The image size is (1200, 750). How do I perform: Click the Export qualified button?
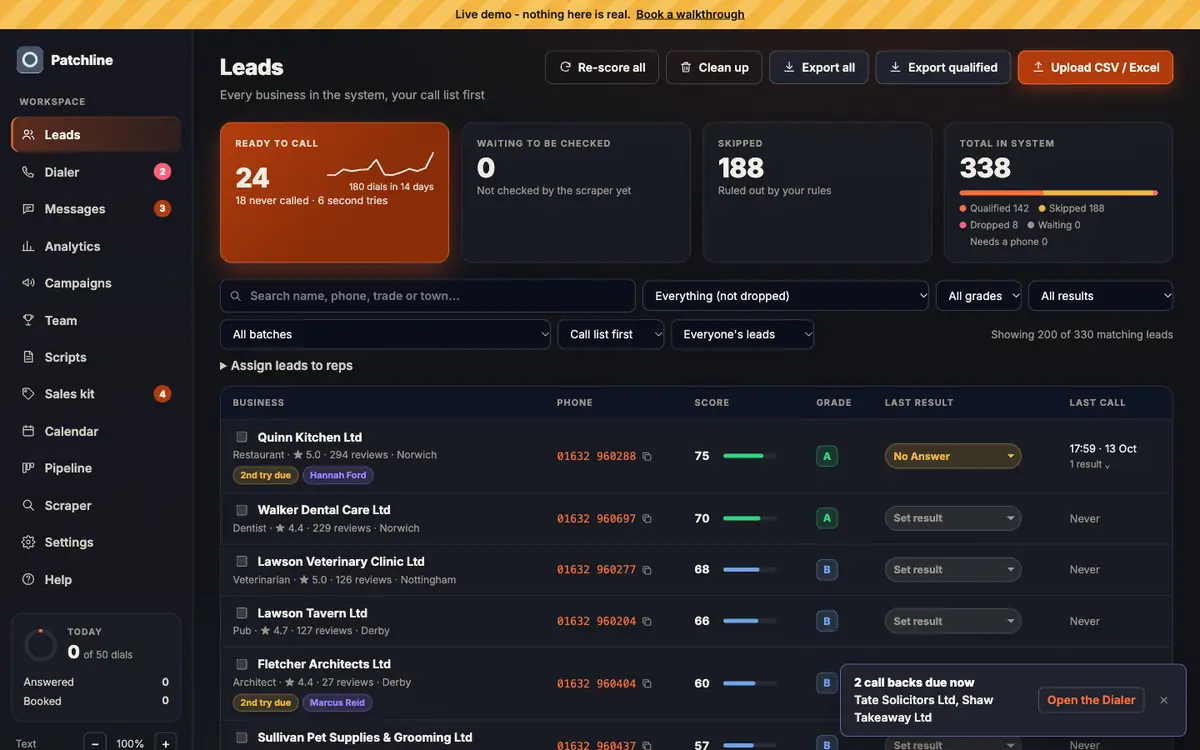[x=943, y=67]
